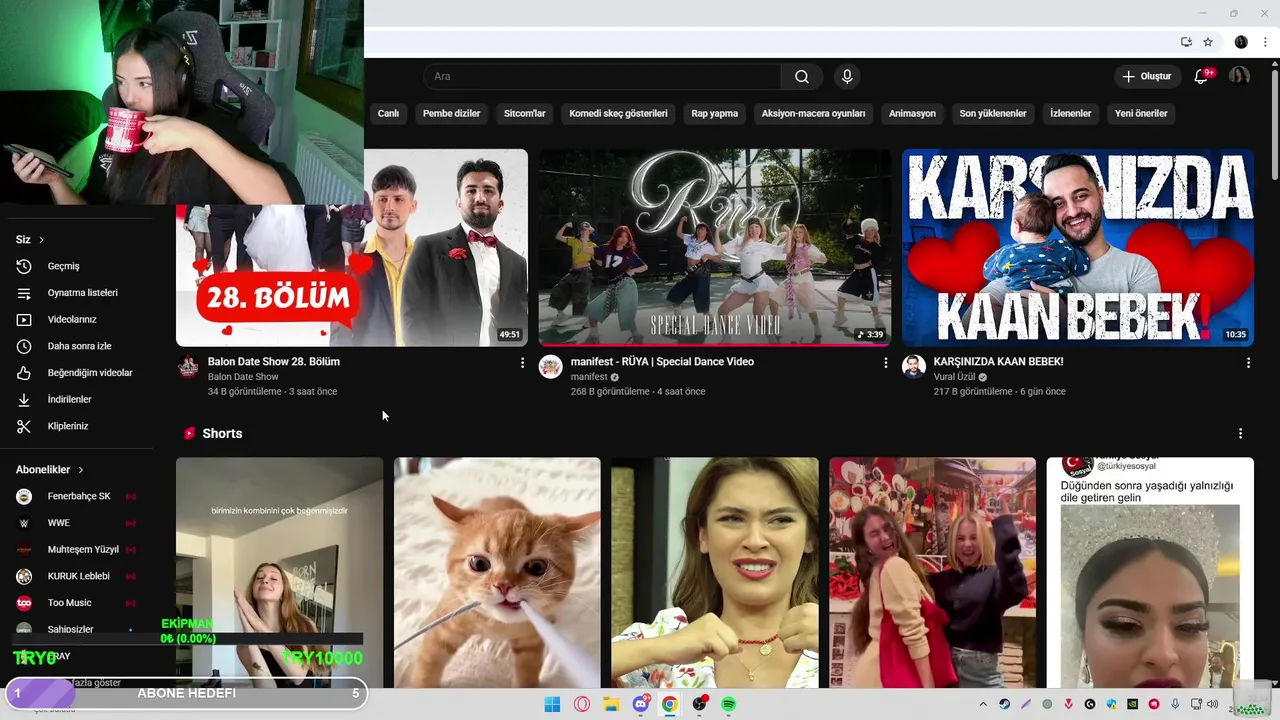
Task: Open the orange kitten Short
Action: pos(497,573)
